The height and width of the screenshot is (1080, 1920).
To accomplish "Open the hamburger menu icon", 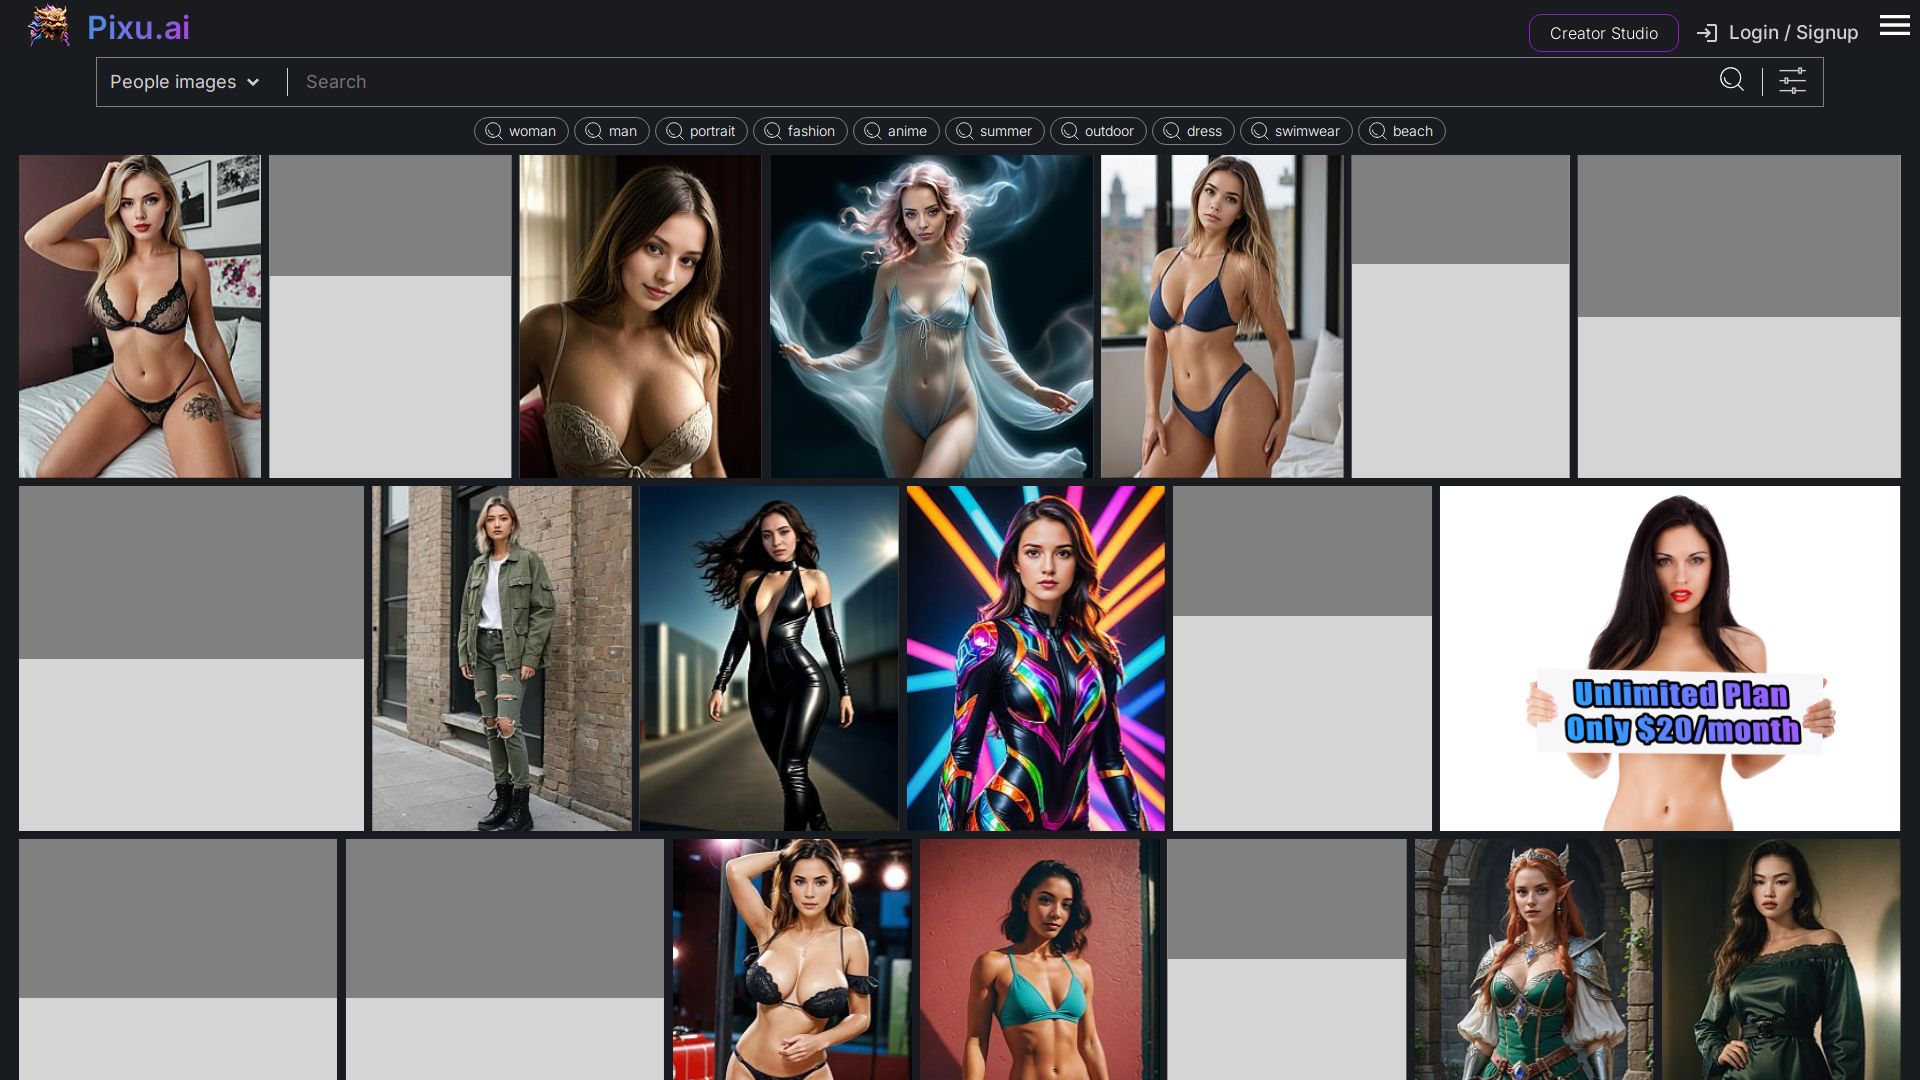I will click(x=1894, y=26).
